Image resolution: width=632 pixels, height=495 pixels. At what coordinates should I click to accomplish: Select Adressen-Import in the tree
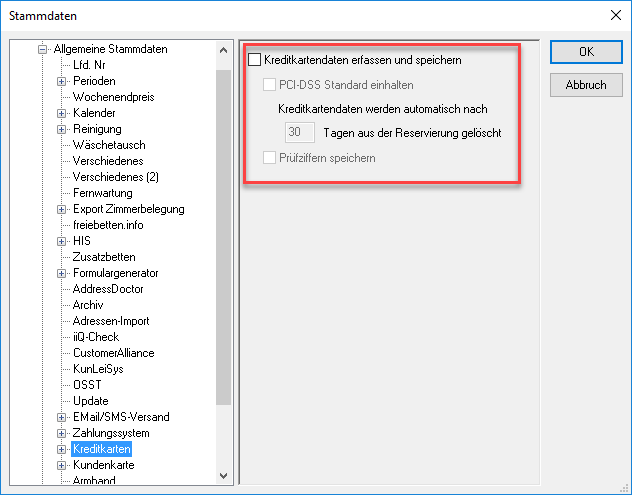(111, 321)
